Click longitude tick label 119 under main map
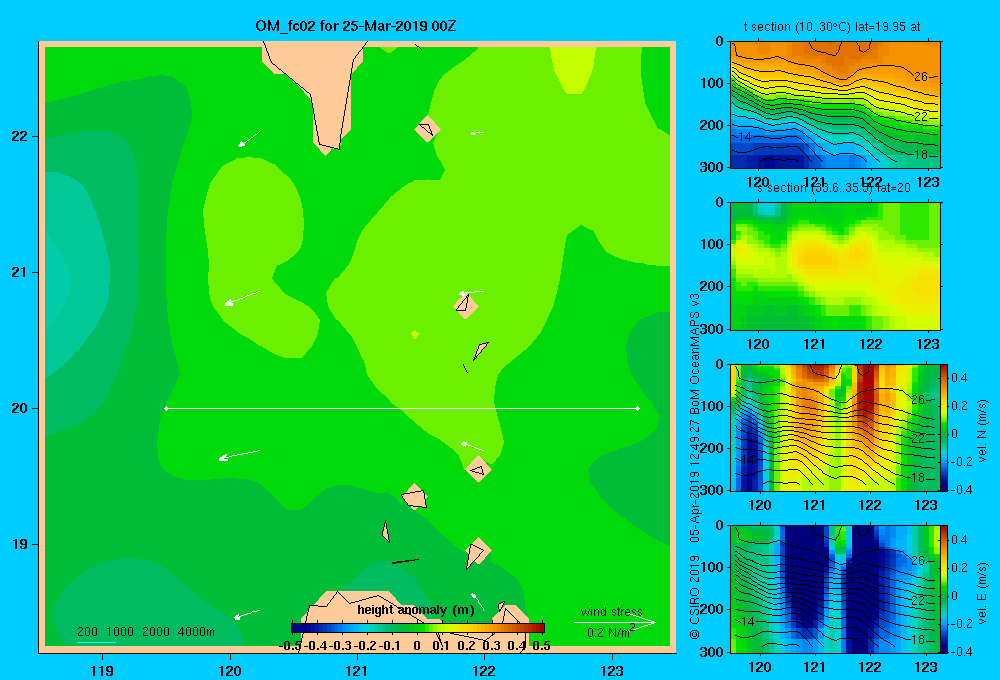 (103, 670)
